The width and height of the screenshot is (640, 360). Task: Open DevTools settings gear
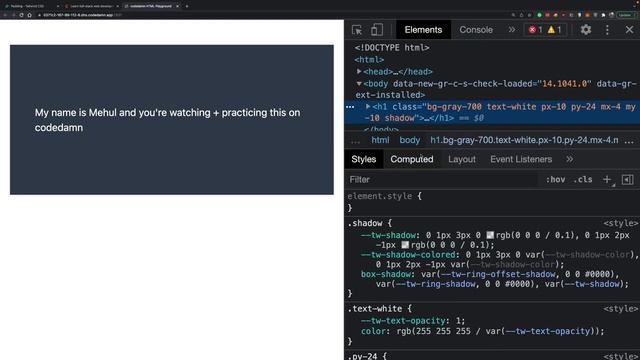pyautogui.click(x=586, y=30)
